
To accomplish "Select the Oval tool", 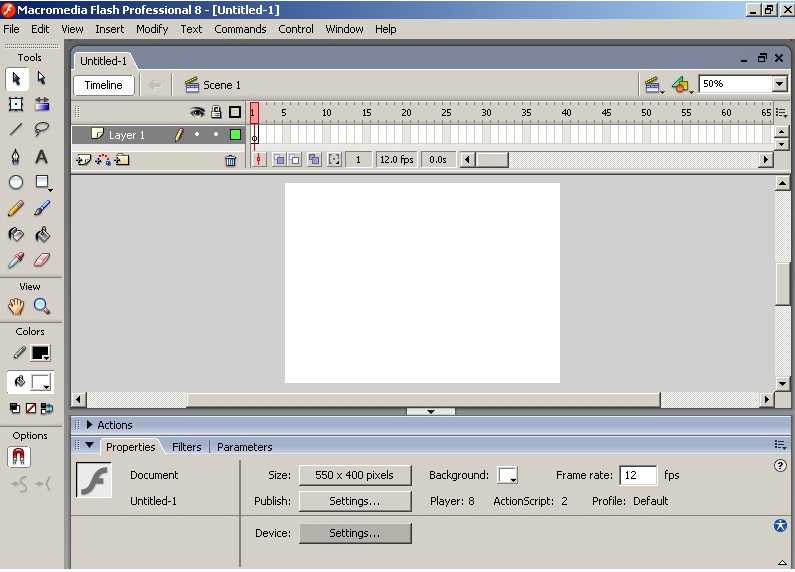I will tap(16, 182).
